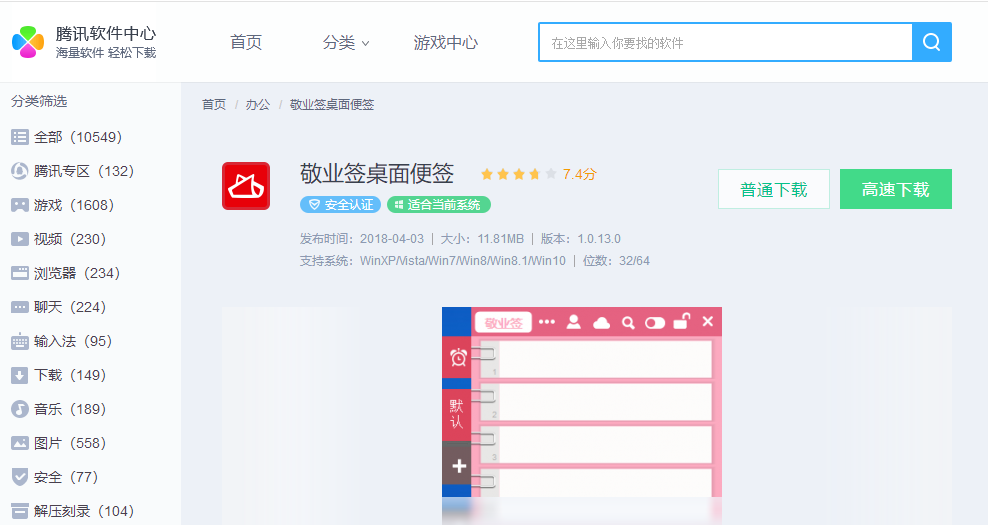Click the 高速下载 button
The height and width of the screenshot is (525, 988).
895,189
